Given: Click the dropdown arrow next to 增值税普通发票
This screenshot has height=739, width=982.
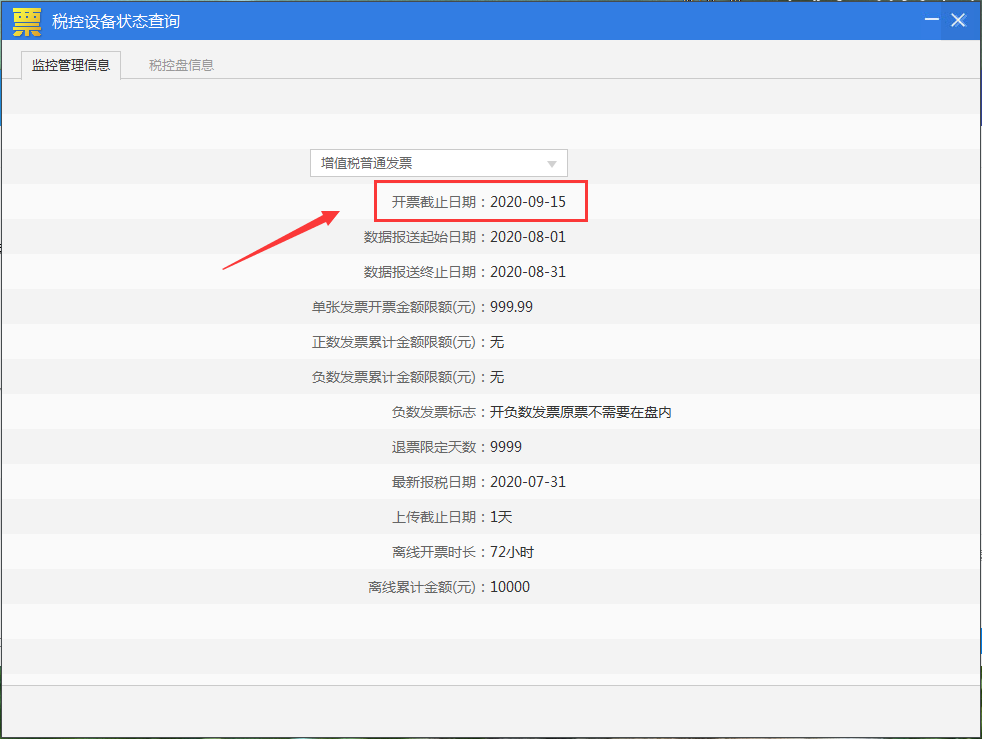Looking at the screenshot, I should pos(551,163).
